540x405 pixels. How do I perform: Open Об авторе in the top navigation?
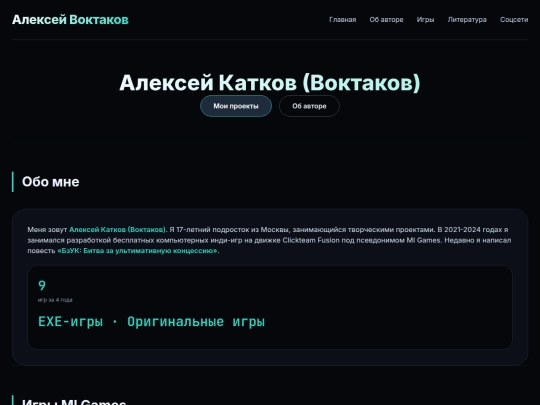coord(386,20)
